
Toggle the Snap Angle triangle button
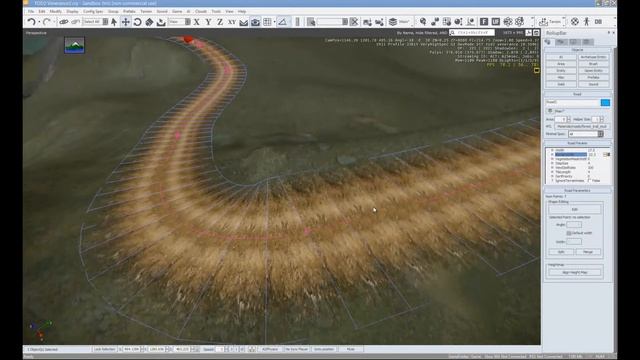pyautogui.click(x=282, y=22)
